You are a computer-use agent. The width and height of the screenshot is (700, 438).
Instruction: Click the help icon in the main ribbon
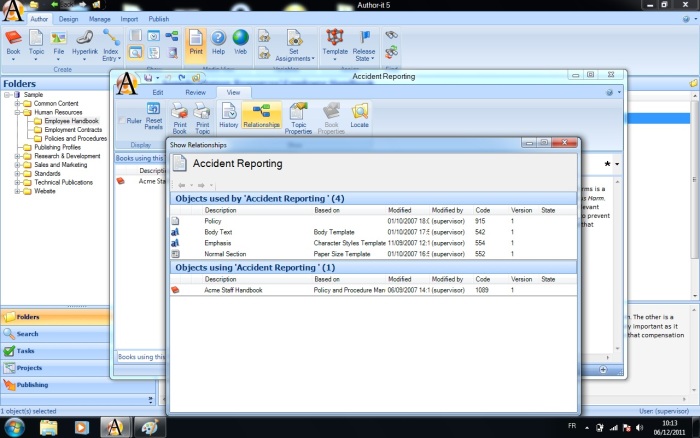coord(686,19)
